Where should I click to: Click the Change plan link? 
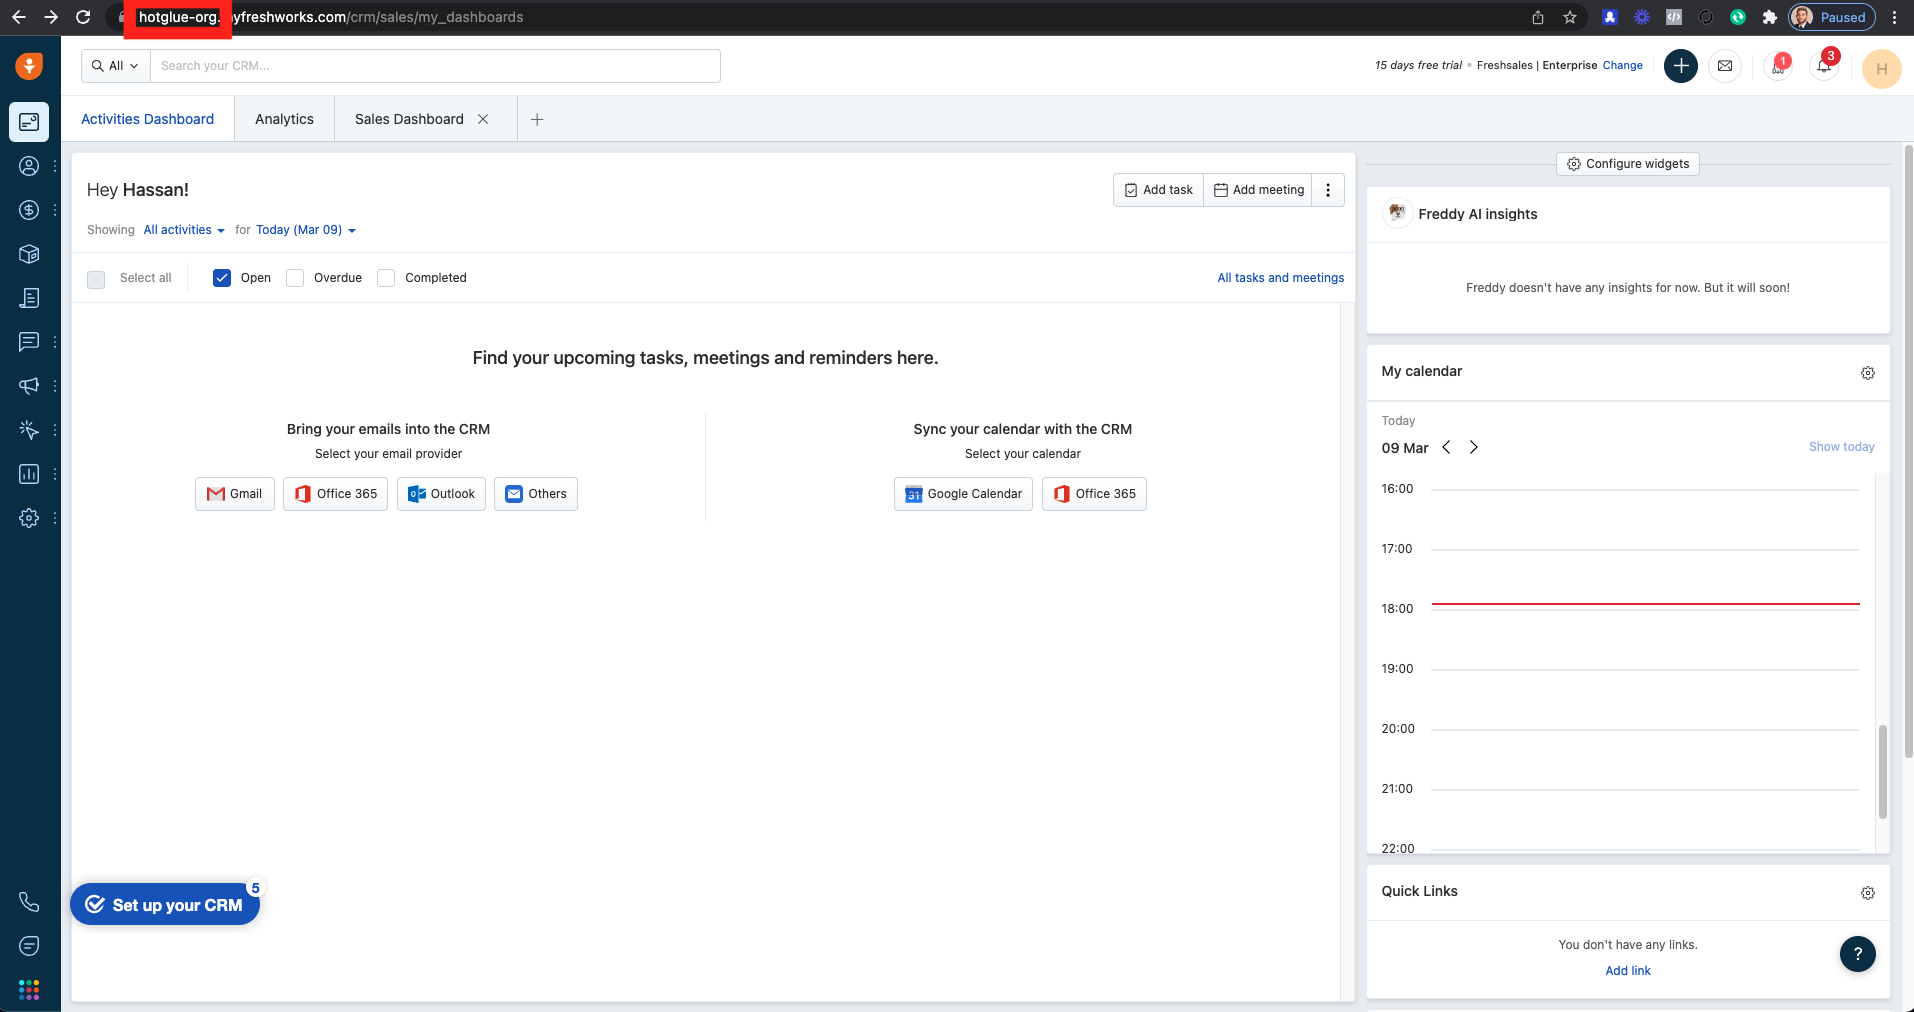pyautogui.click(x=1623, y=66)
